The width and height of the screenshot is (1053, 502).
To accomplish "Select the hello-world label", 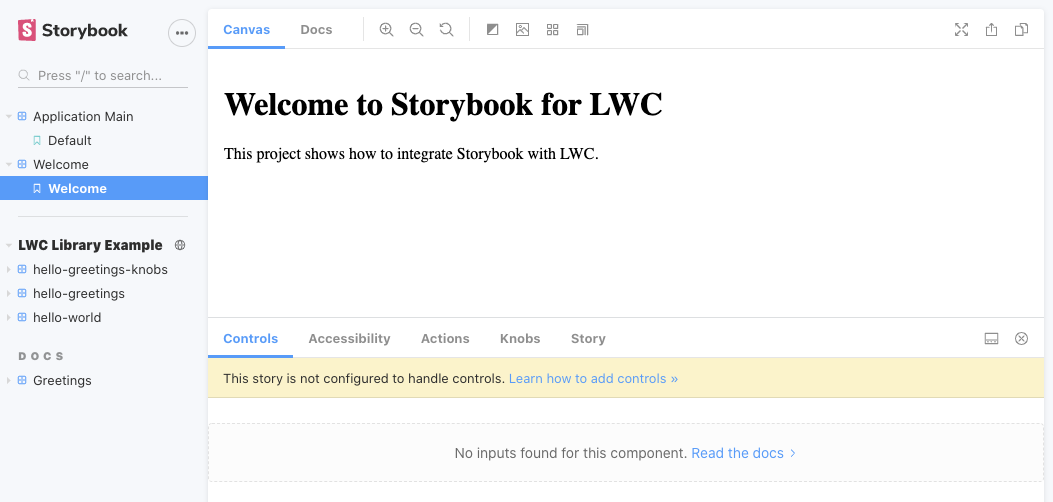I will 67,317.
